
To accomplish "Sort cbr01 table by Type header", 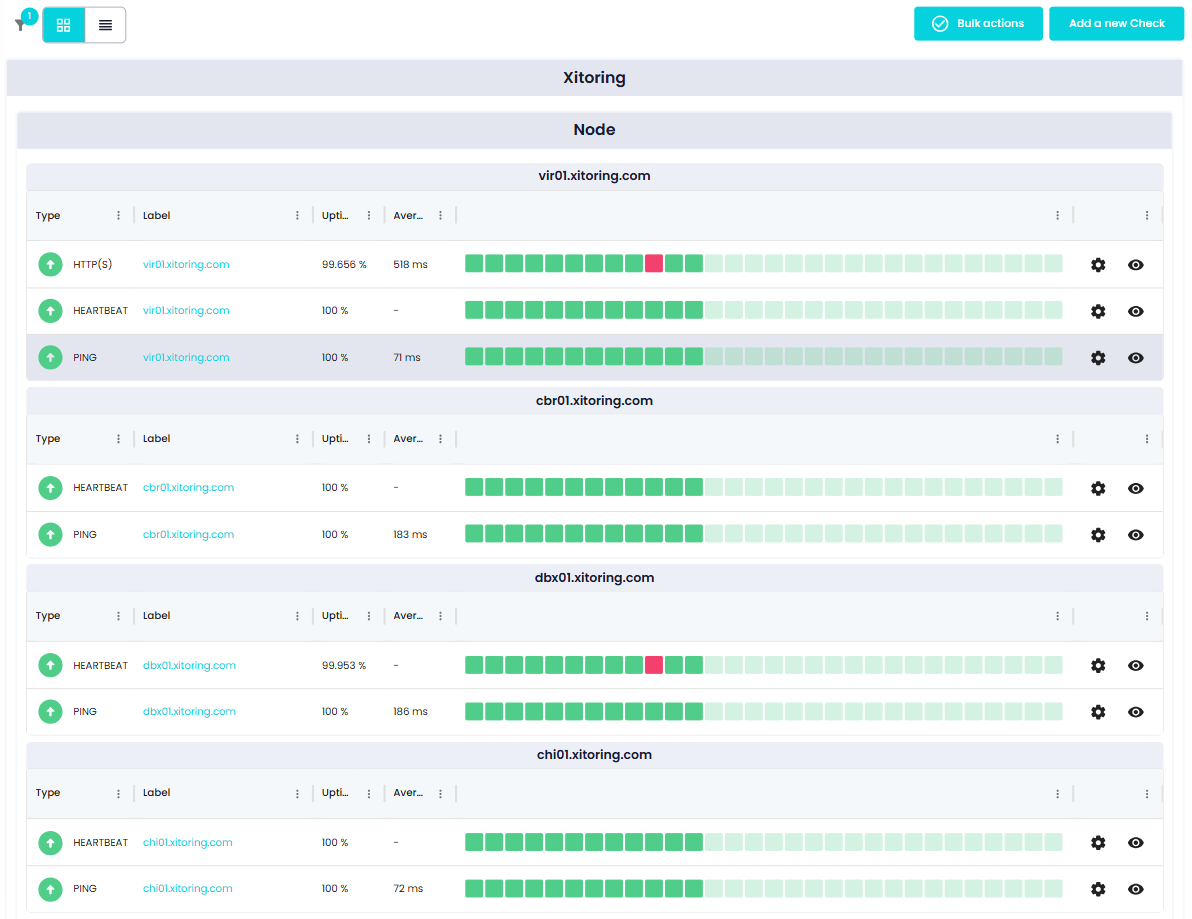I will pyautogui.click(x=48, y=439).
